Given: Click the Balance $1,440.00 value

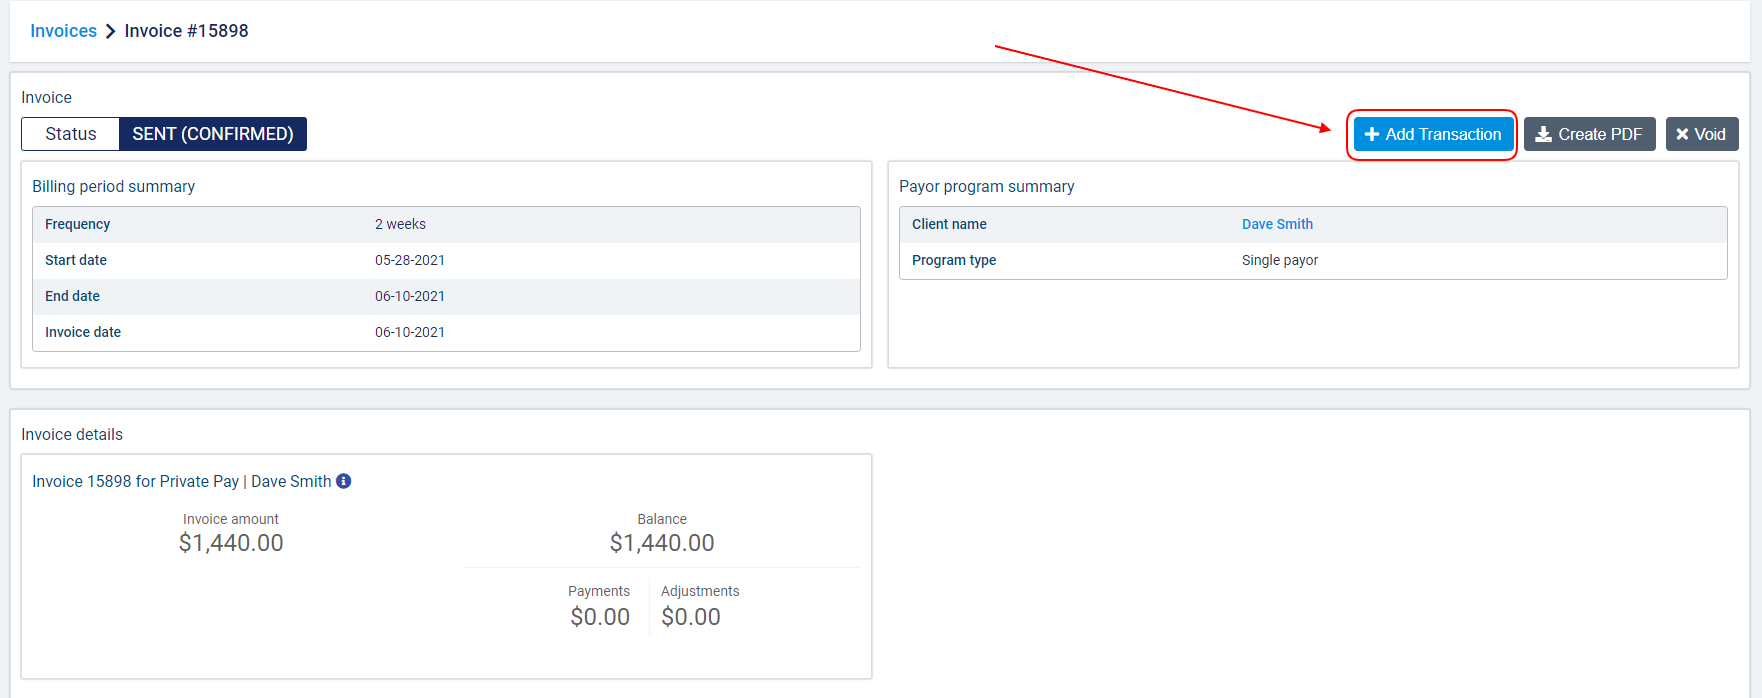Looking at the screenshot, I should pos(662,543).
